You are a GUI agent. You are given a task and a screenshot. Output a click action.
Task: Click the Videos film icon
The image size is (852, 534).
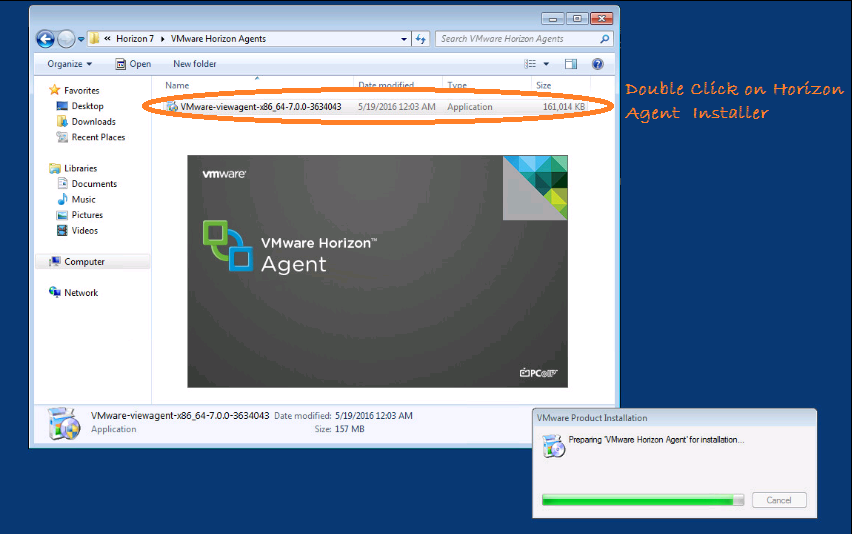click(62, 230)
